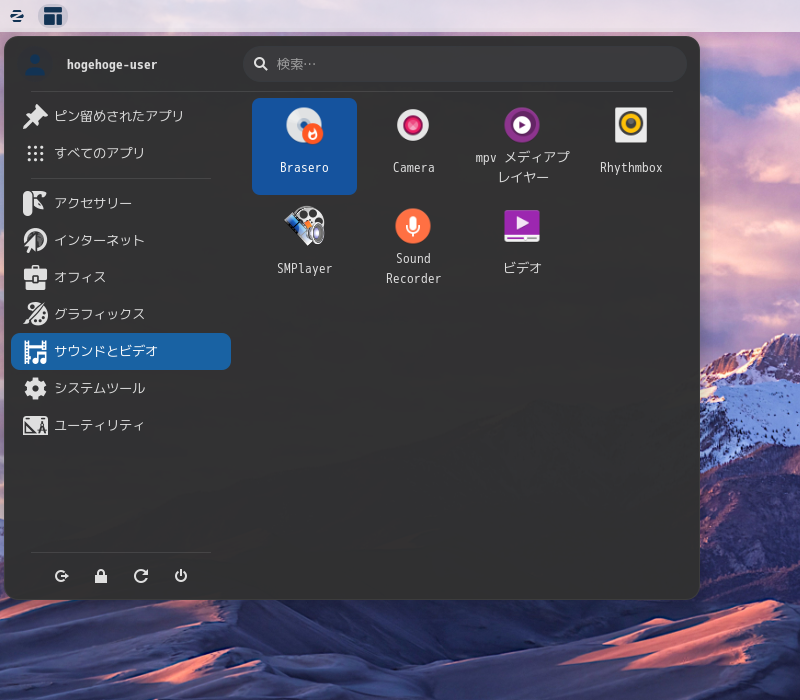This screenshot has height=700, width=800.
Task: Open the Camera app
Action: tap(413, 146)
